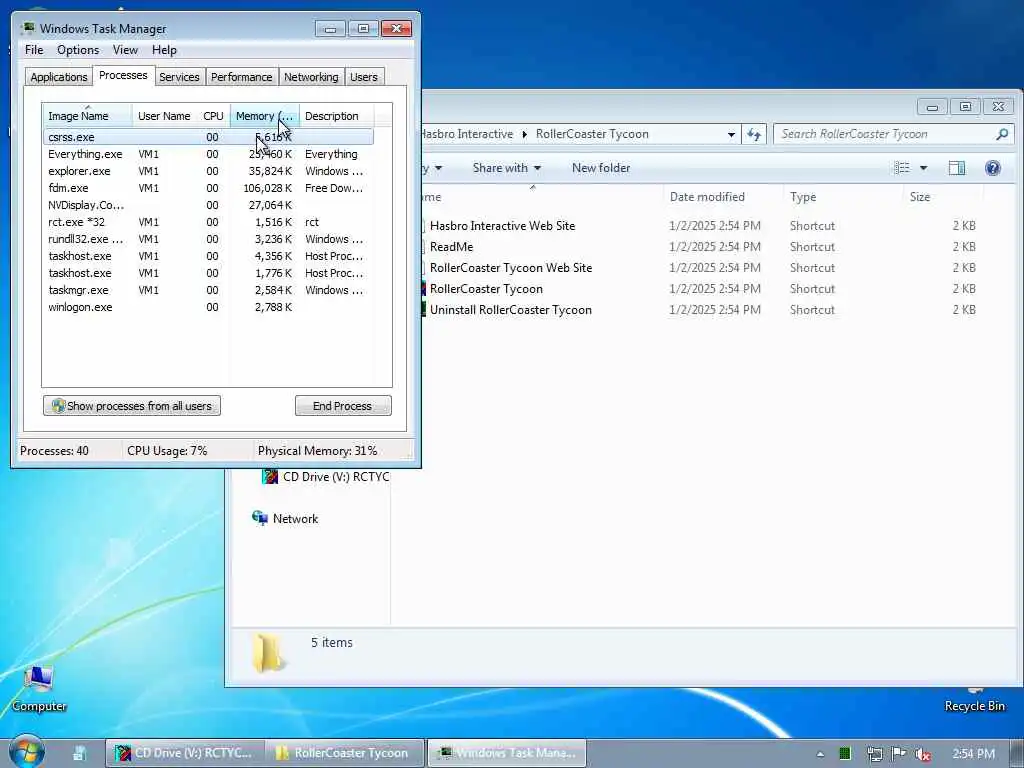Image resolution: width=1024 pixels, height=768 pixels.
Task: Select CD Drive (V:) in the navigation pane
Action: [x=326, y=477]
